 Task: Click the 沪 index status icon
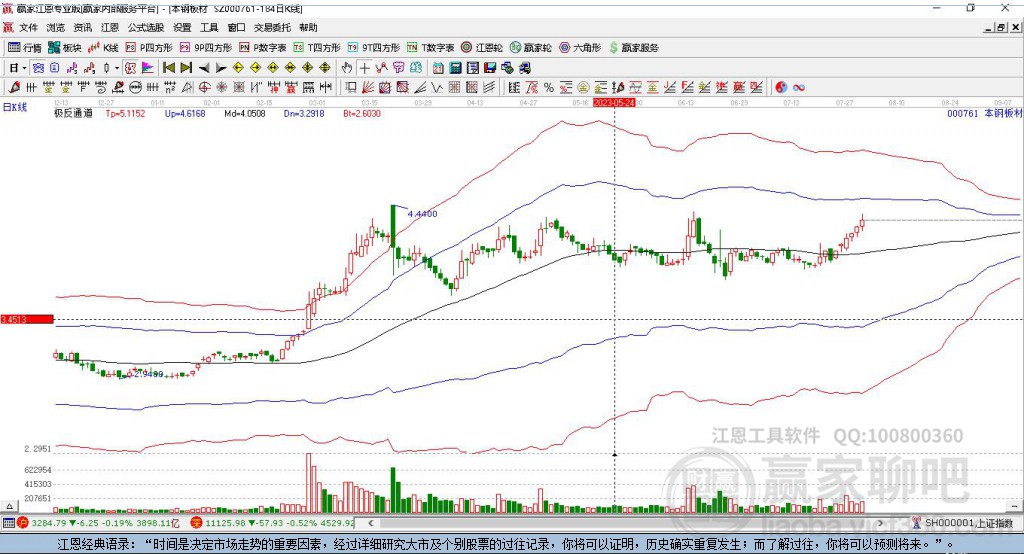[23, 523]
